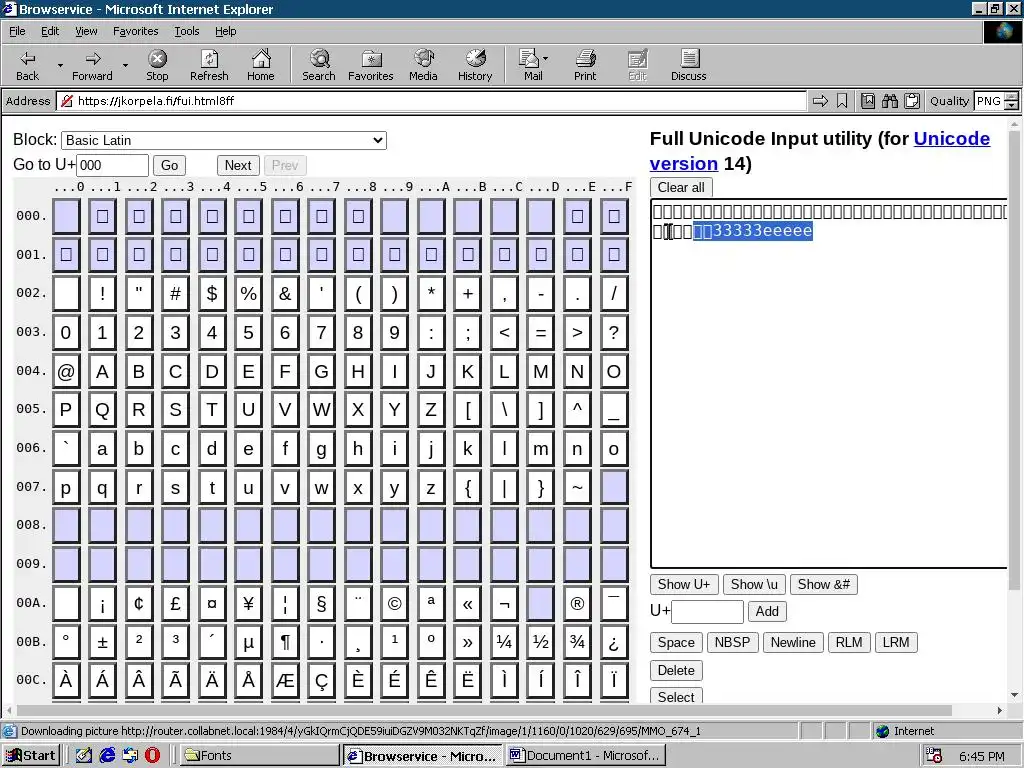The height and width of the screenshot is (768, 1024).
Task: Click the Show \u button
Action: click(x=754, y=584)
